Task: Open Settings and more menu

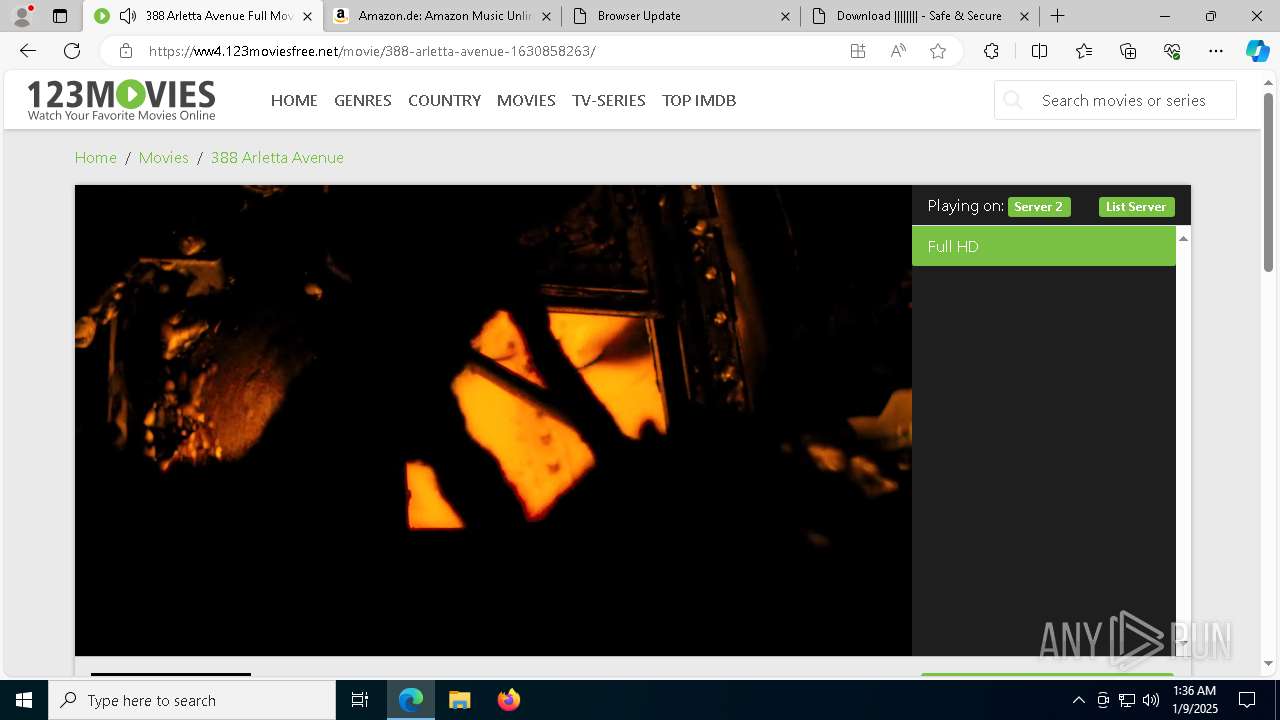Action: pyautogui.click(x=1216, y=51)
